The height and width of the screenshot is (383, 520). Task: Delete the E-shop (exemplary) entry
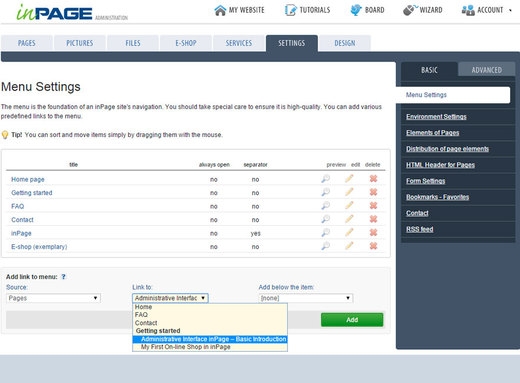click(373, 246)
